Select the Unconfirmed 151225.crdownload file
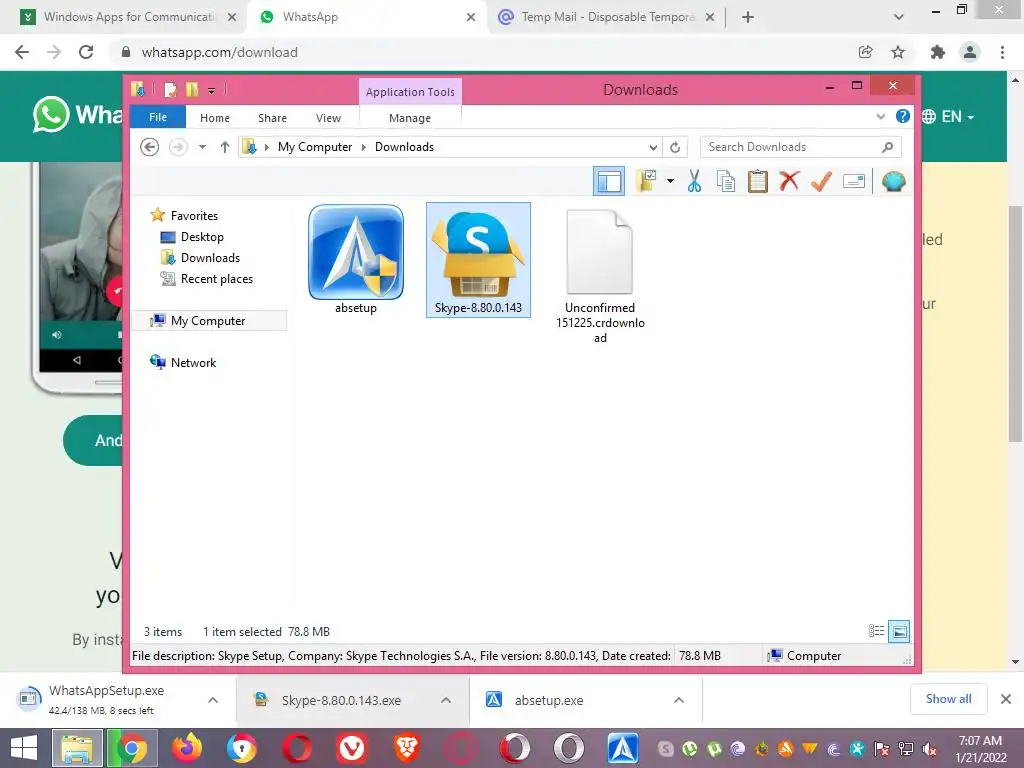 tap(600, 274)
